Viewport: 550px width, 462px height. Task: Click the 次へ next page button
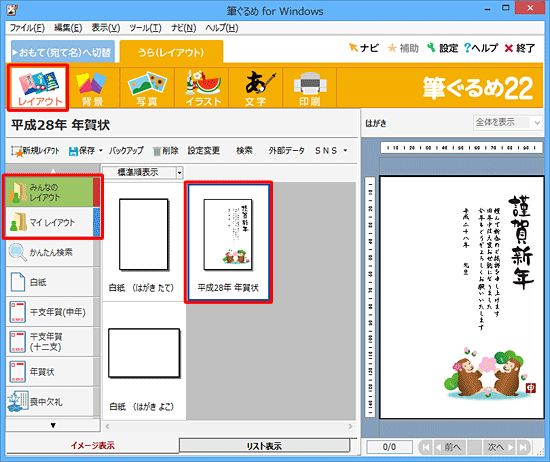click(500, 447)
